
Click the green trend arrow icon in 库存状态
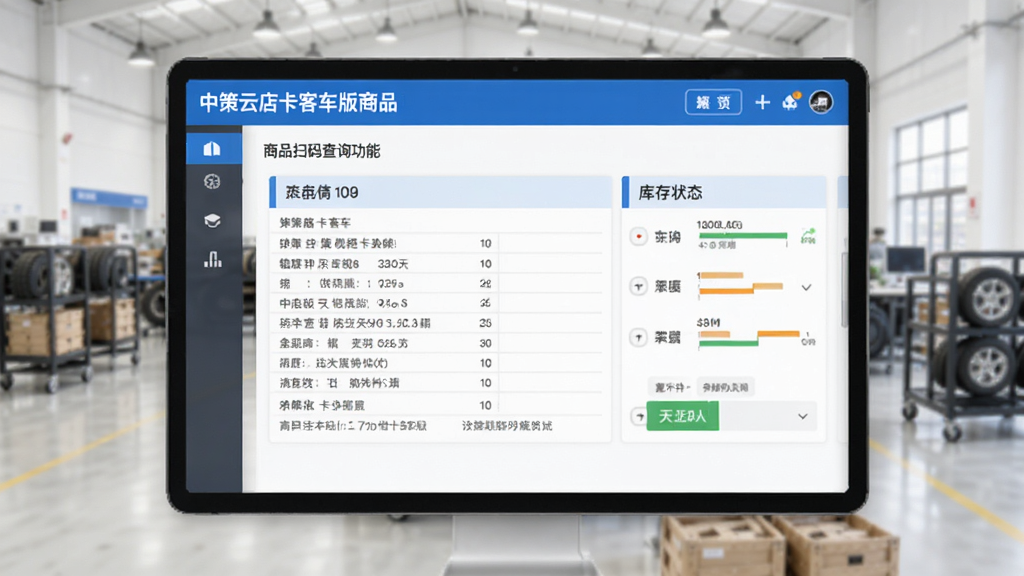(x=808, y=236)
